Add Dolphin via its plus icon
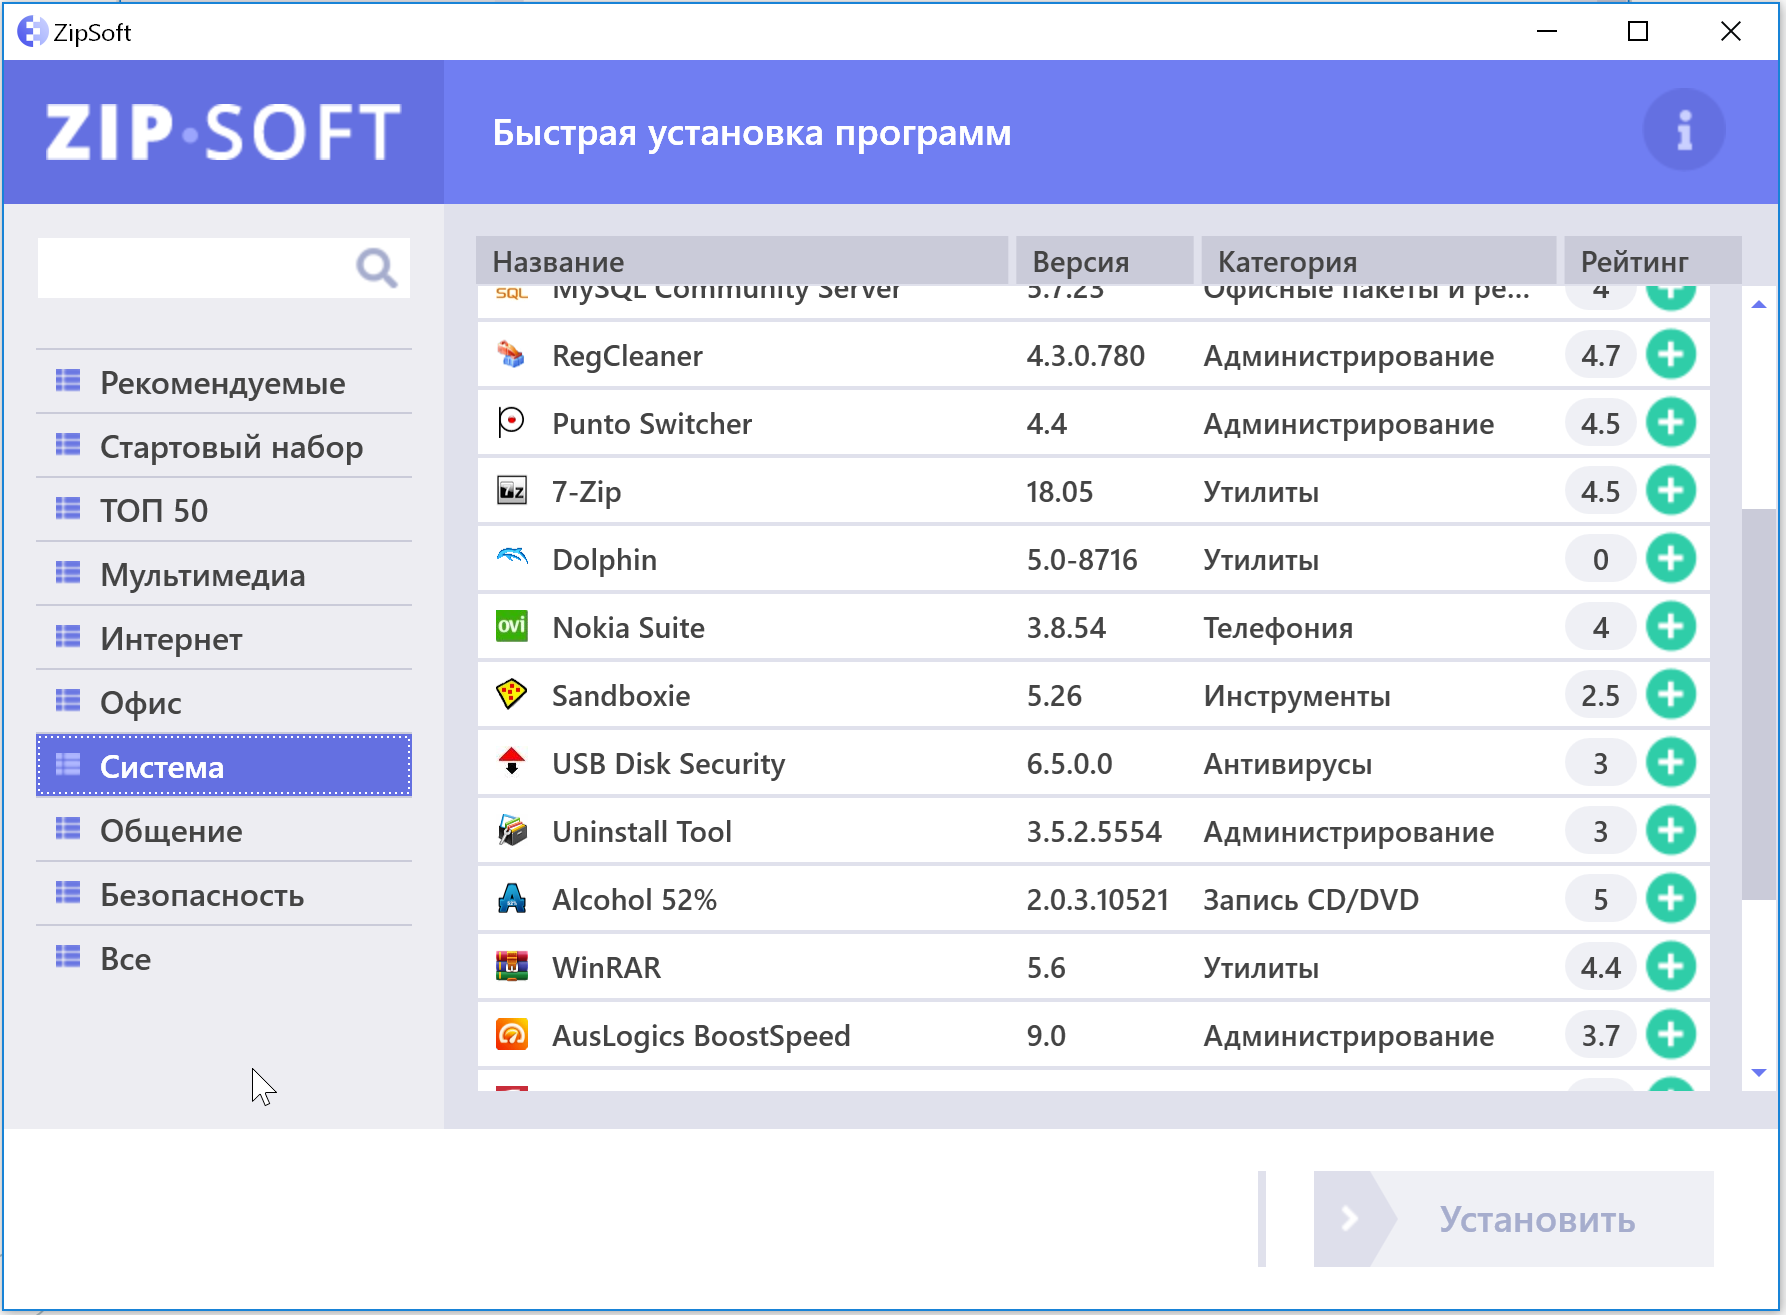Viewport: 1786px width, 1315px height. point(1671,558)
